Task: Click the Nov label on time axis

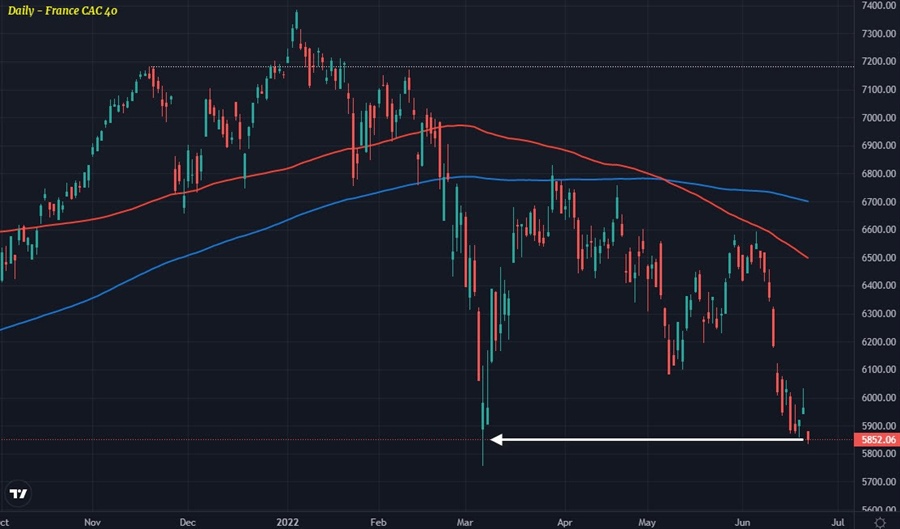Action: coord(92,521)
